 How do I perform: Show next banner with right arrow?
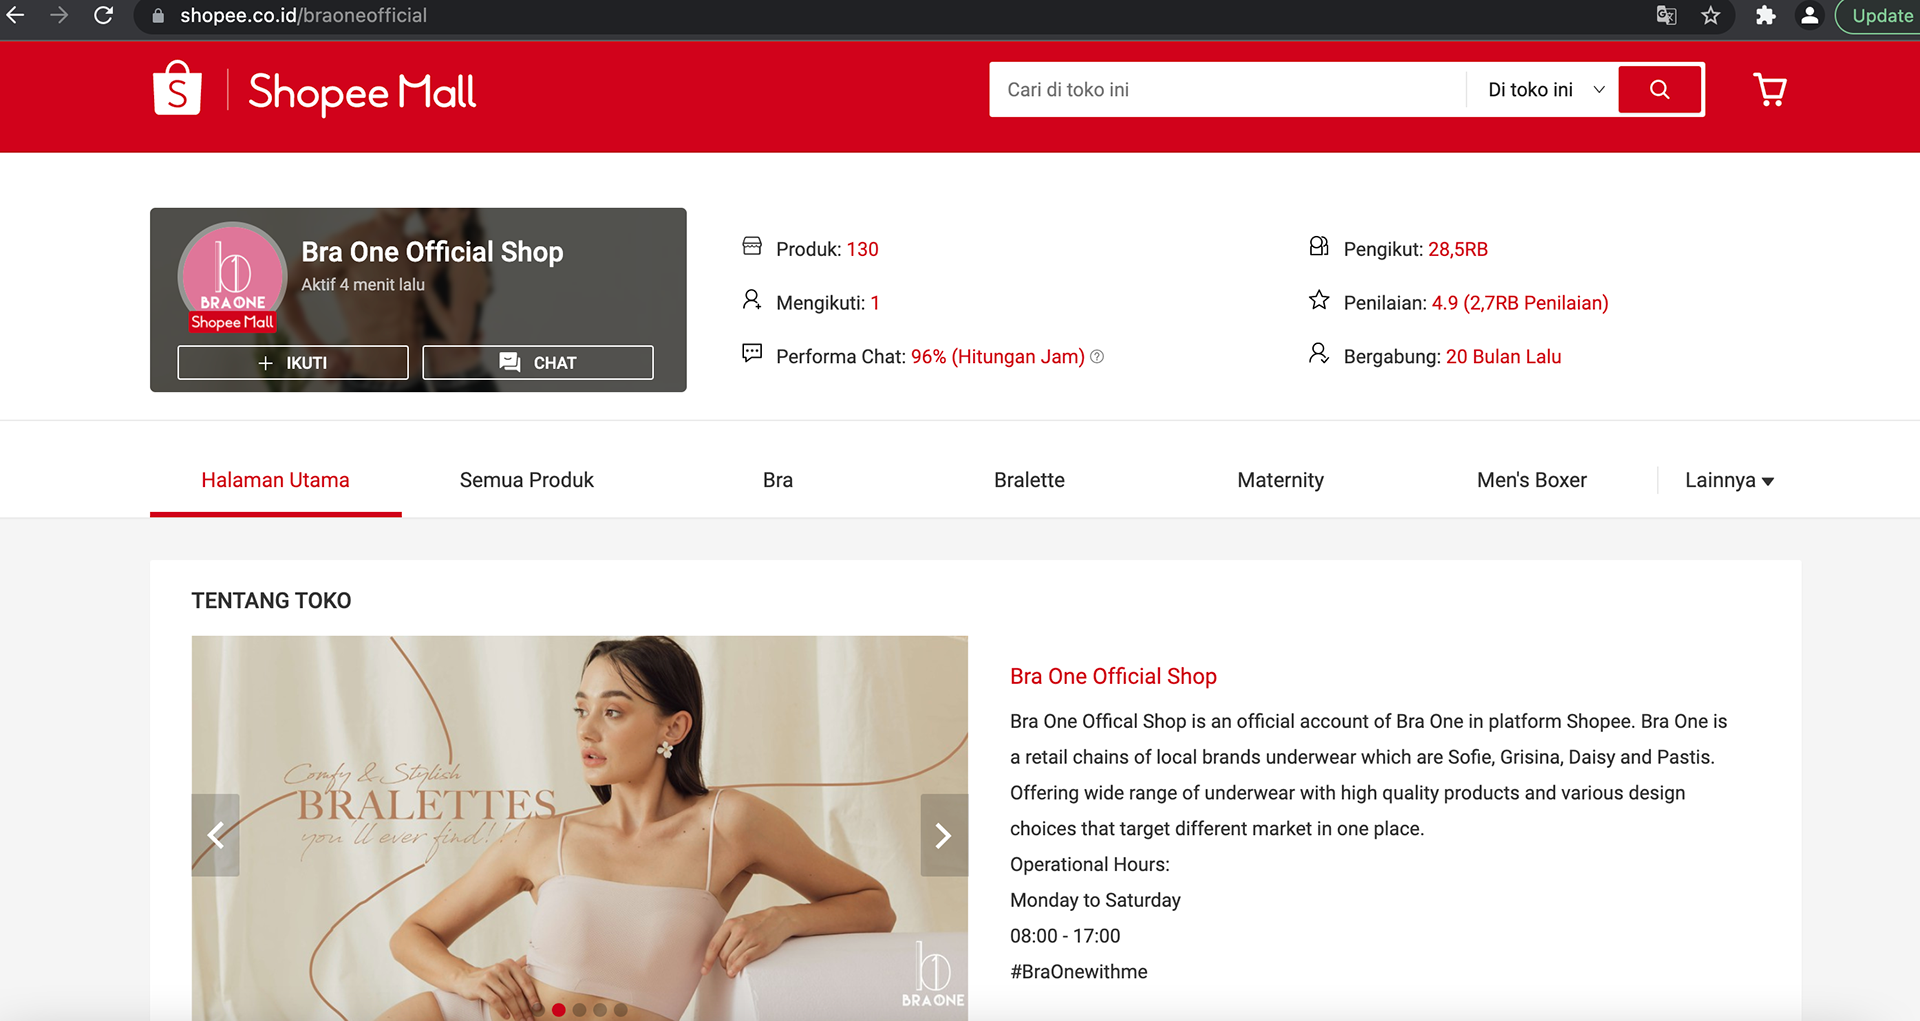click(944, 835)
